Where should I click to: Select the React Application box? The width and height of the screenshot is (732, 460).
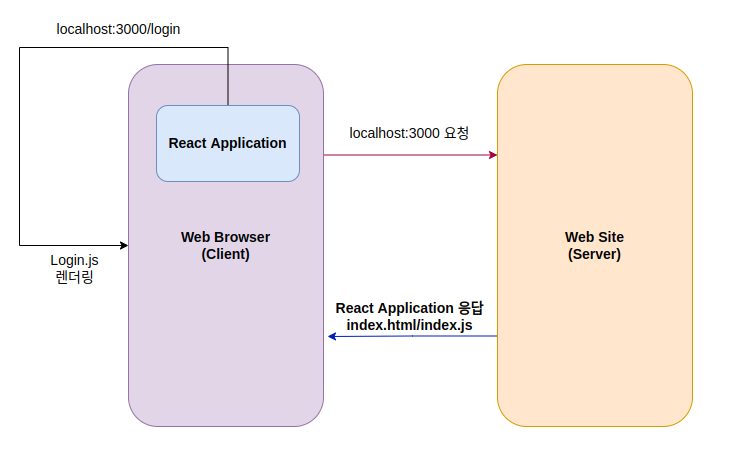(228, 143)
